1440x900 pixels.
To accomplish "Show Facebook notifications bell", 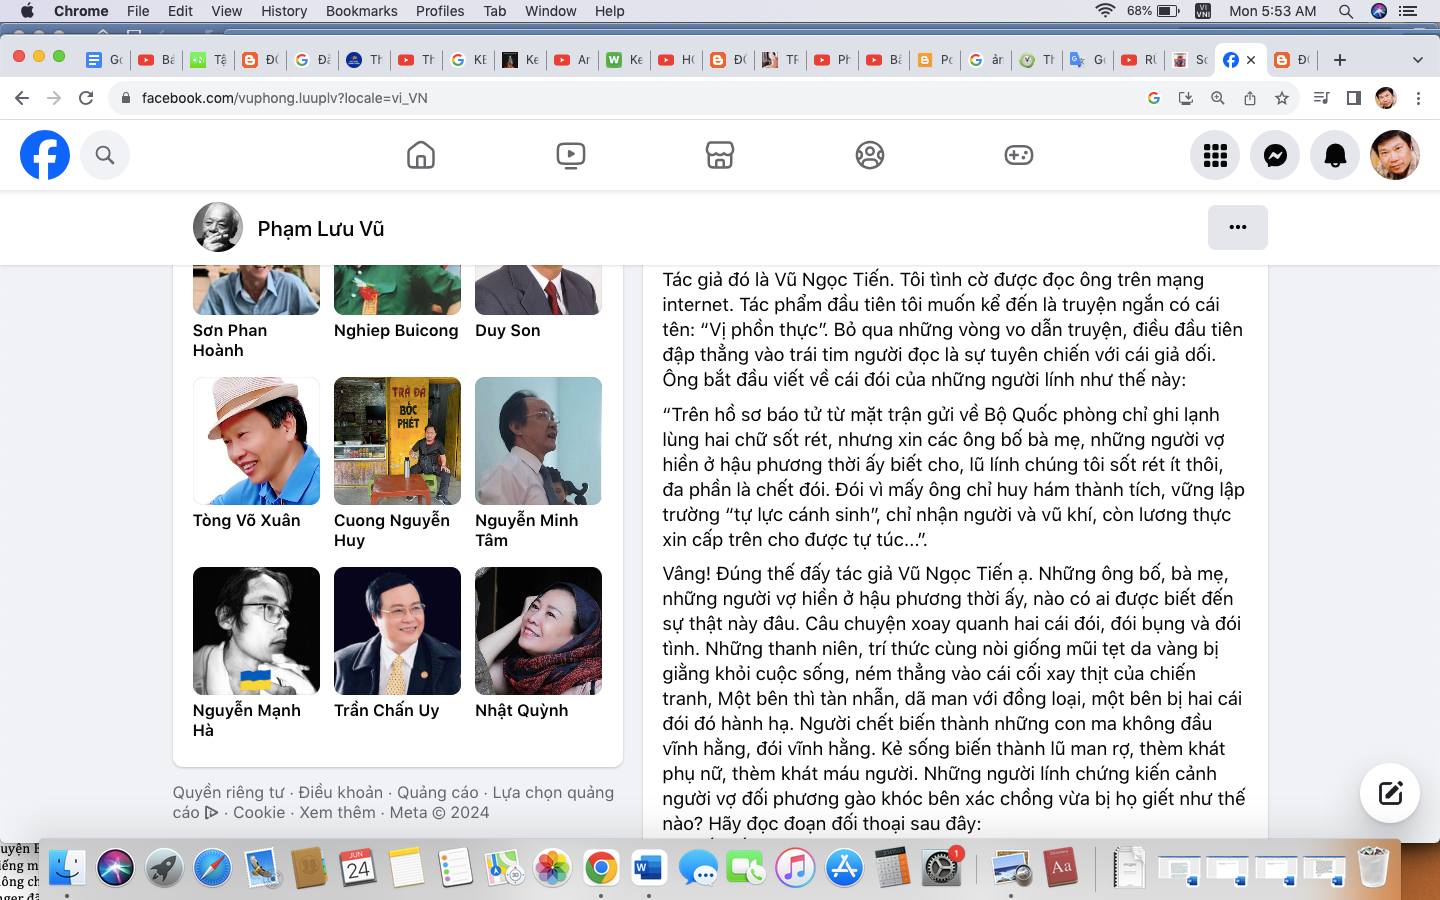I will 1335,155.
